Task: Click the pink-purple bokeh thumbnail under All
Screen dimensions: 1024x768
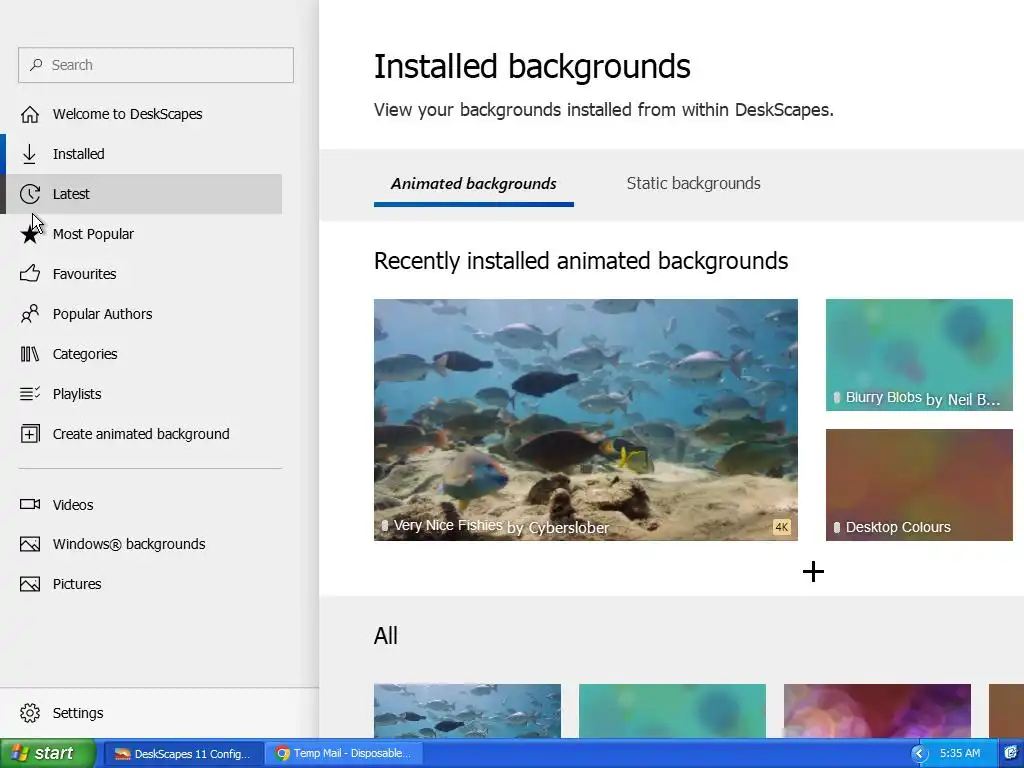Action: pyautogui.click(x=877, y=711)
